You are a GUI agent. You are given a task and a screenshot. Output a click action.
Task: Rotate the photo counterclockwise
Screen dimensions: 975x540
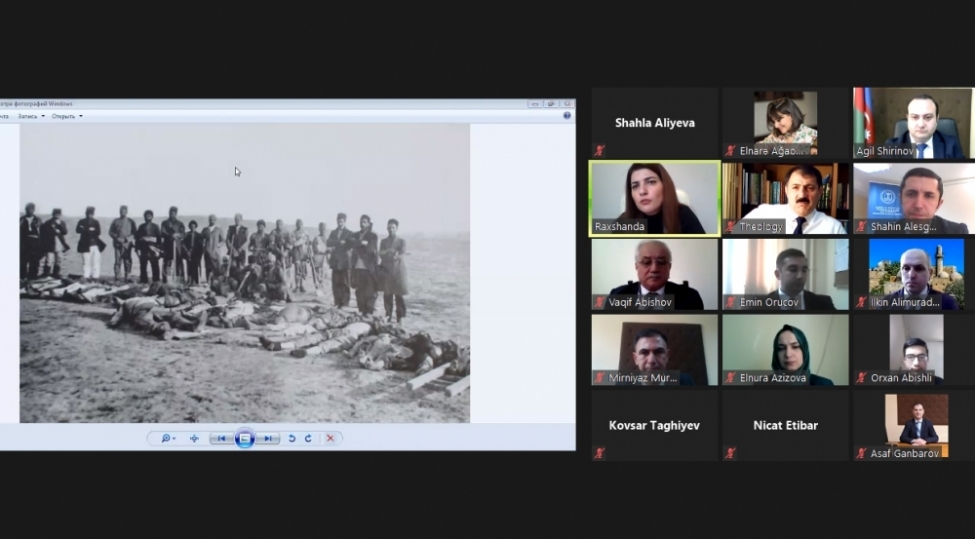click(292, 439)
